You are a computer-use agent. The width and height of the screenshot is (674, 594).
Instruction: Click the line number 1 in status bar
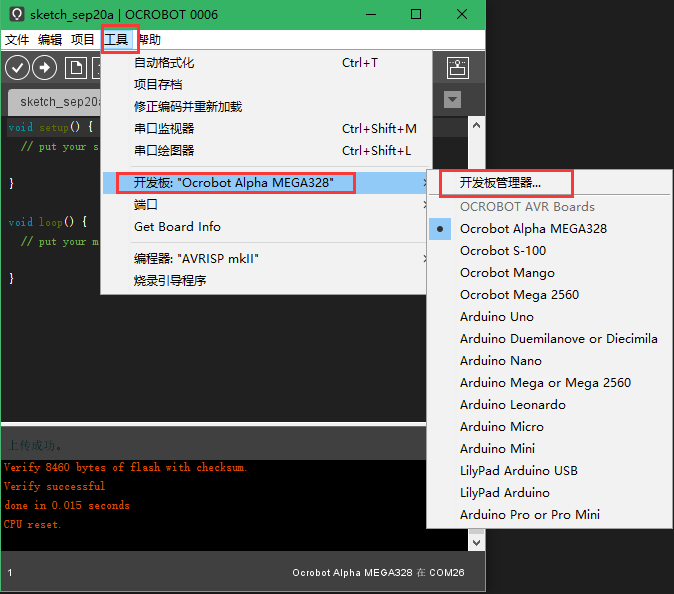pyautogui.click(x=10, y=573)
